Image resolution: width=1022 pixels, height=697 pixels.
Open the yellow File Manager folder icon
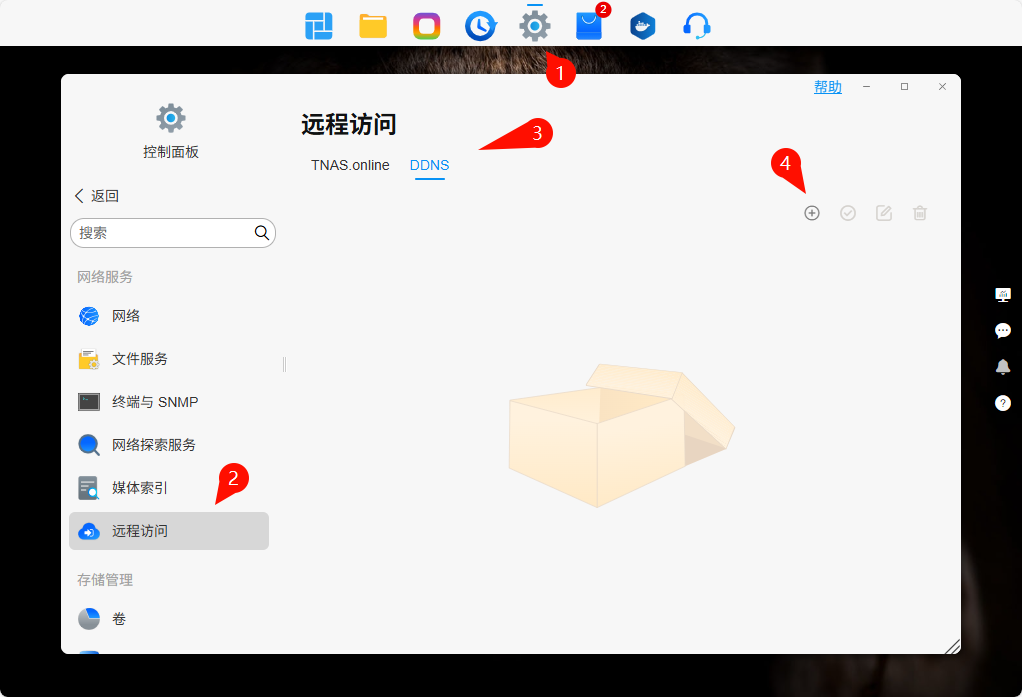(373, 26)
